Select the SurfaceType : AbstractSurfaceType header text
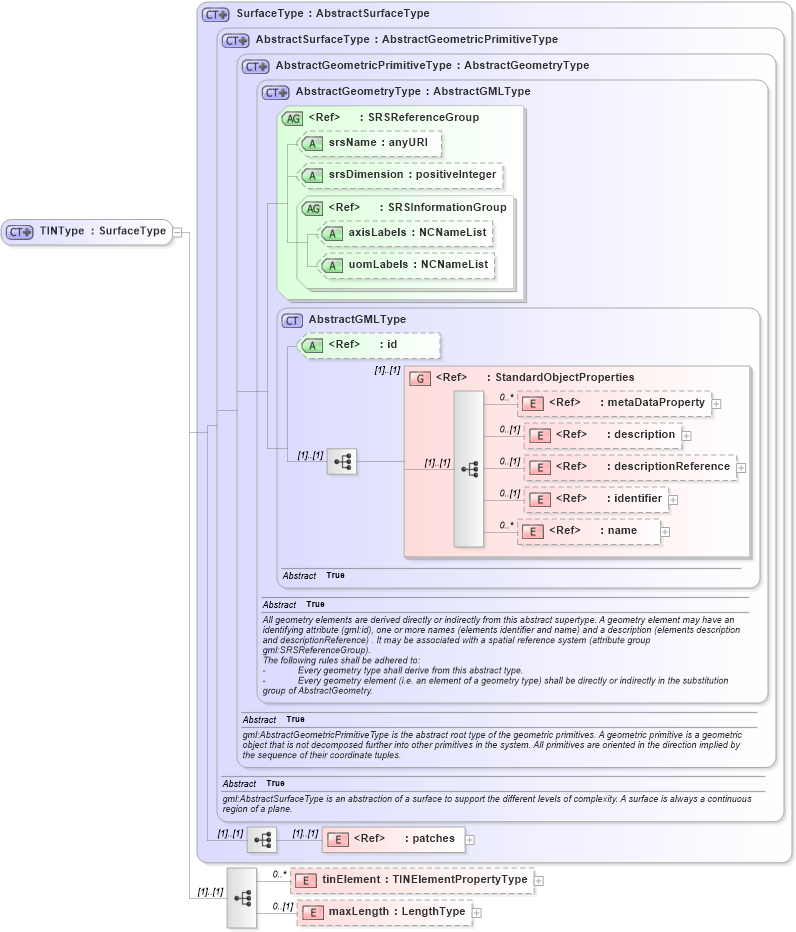796x932 pixels. click(x=333, y=14)
